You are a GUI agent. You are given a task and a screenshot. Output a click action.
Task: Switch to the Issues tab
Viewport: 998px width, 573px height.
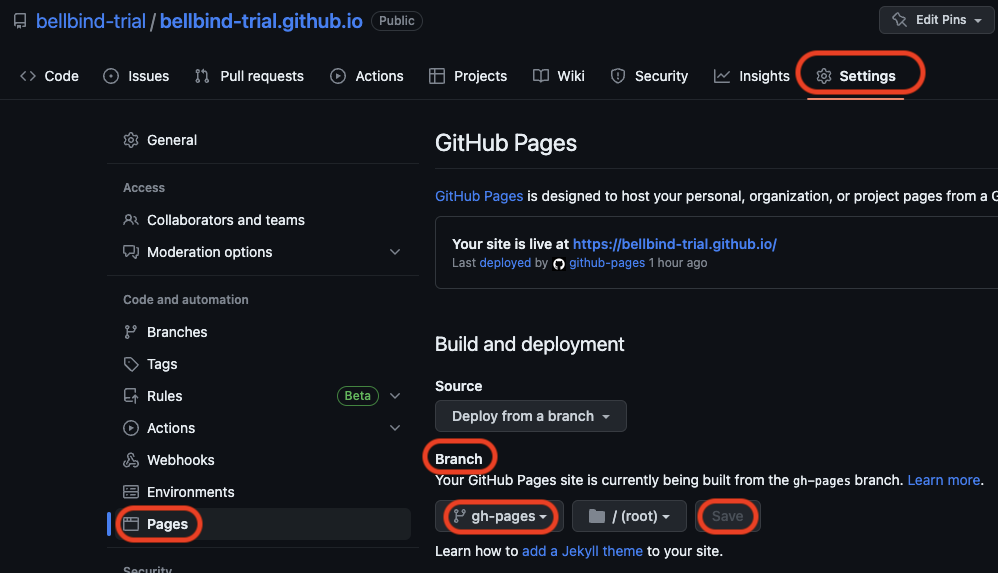click(x=136, y=76)
